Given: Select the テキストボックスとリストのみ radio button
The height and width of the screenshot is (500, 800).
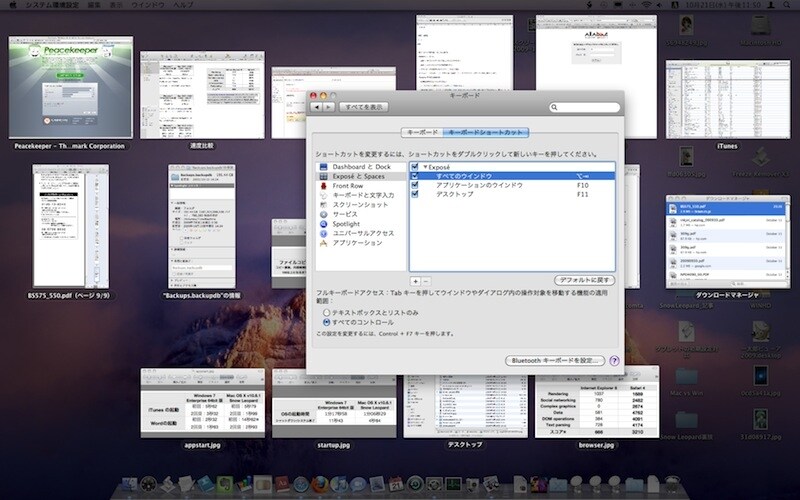Looking at the screenshot, I should tap(326, 313).
